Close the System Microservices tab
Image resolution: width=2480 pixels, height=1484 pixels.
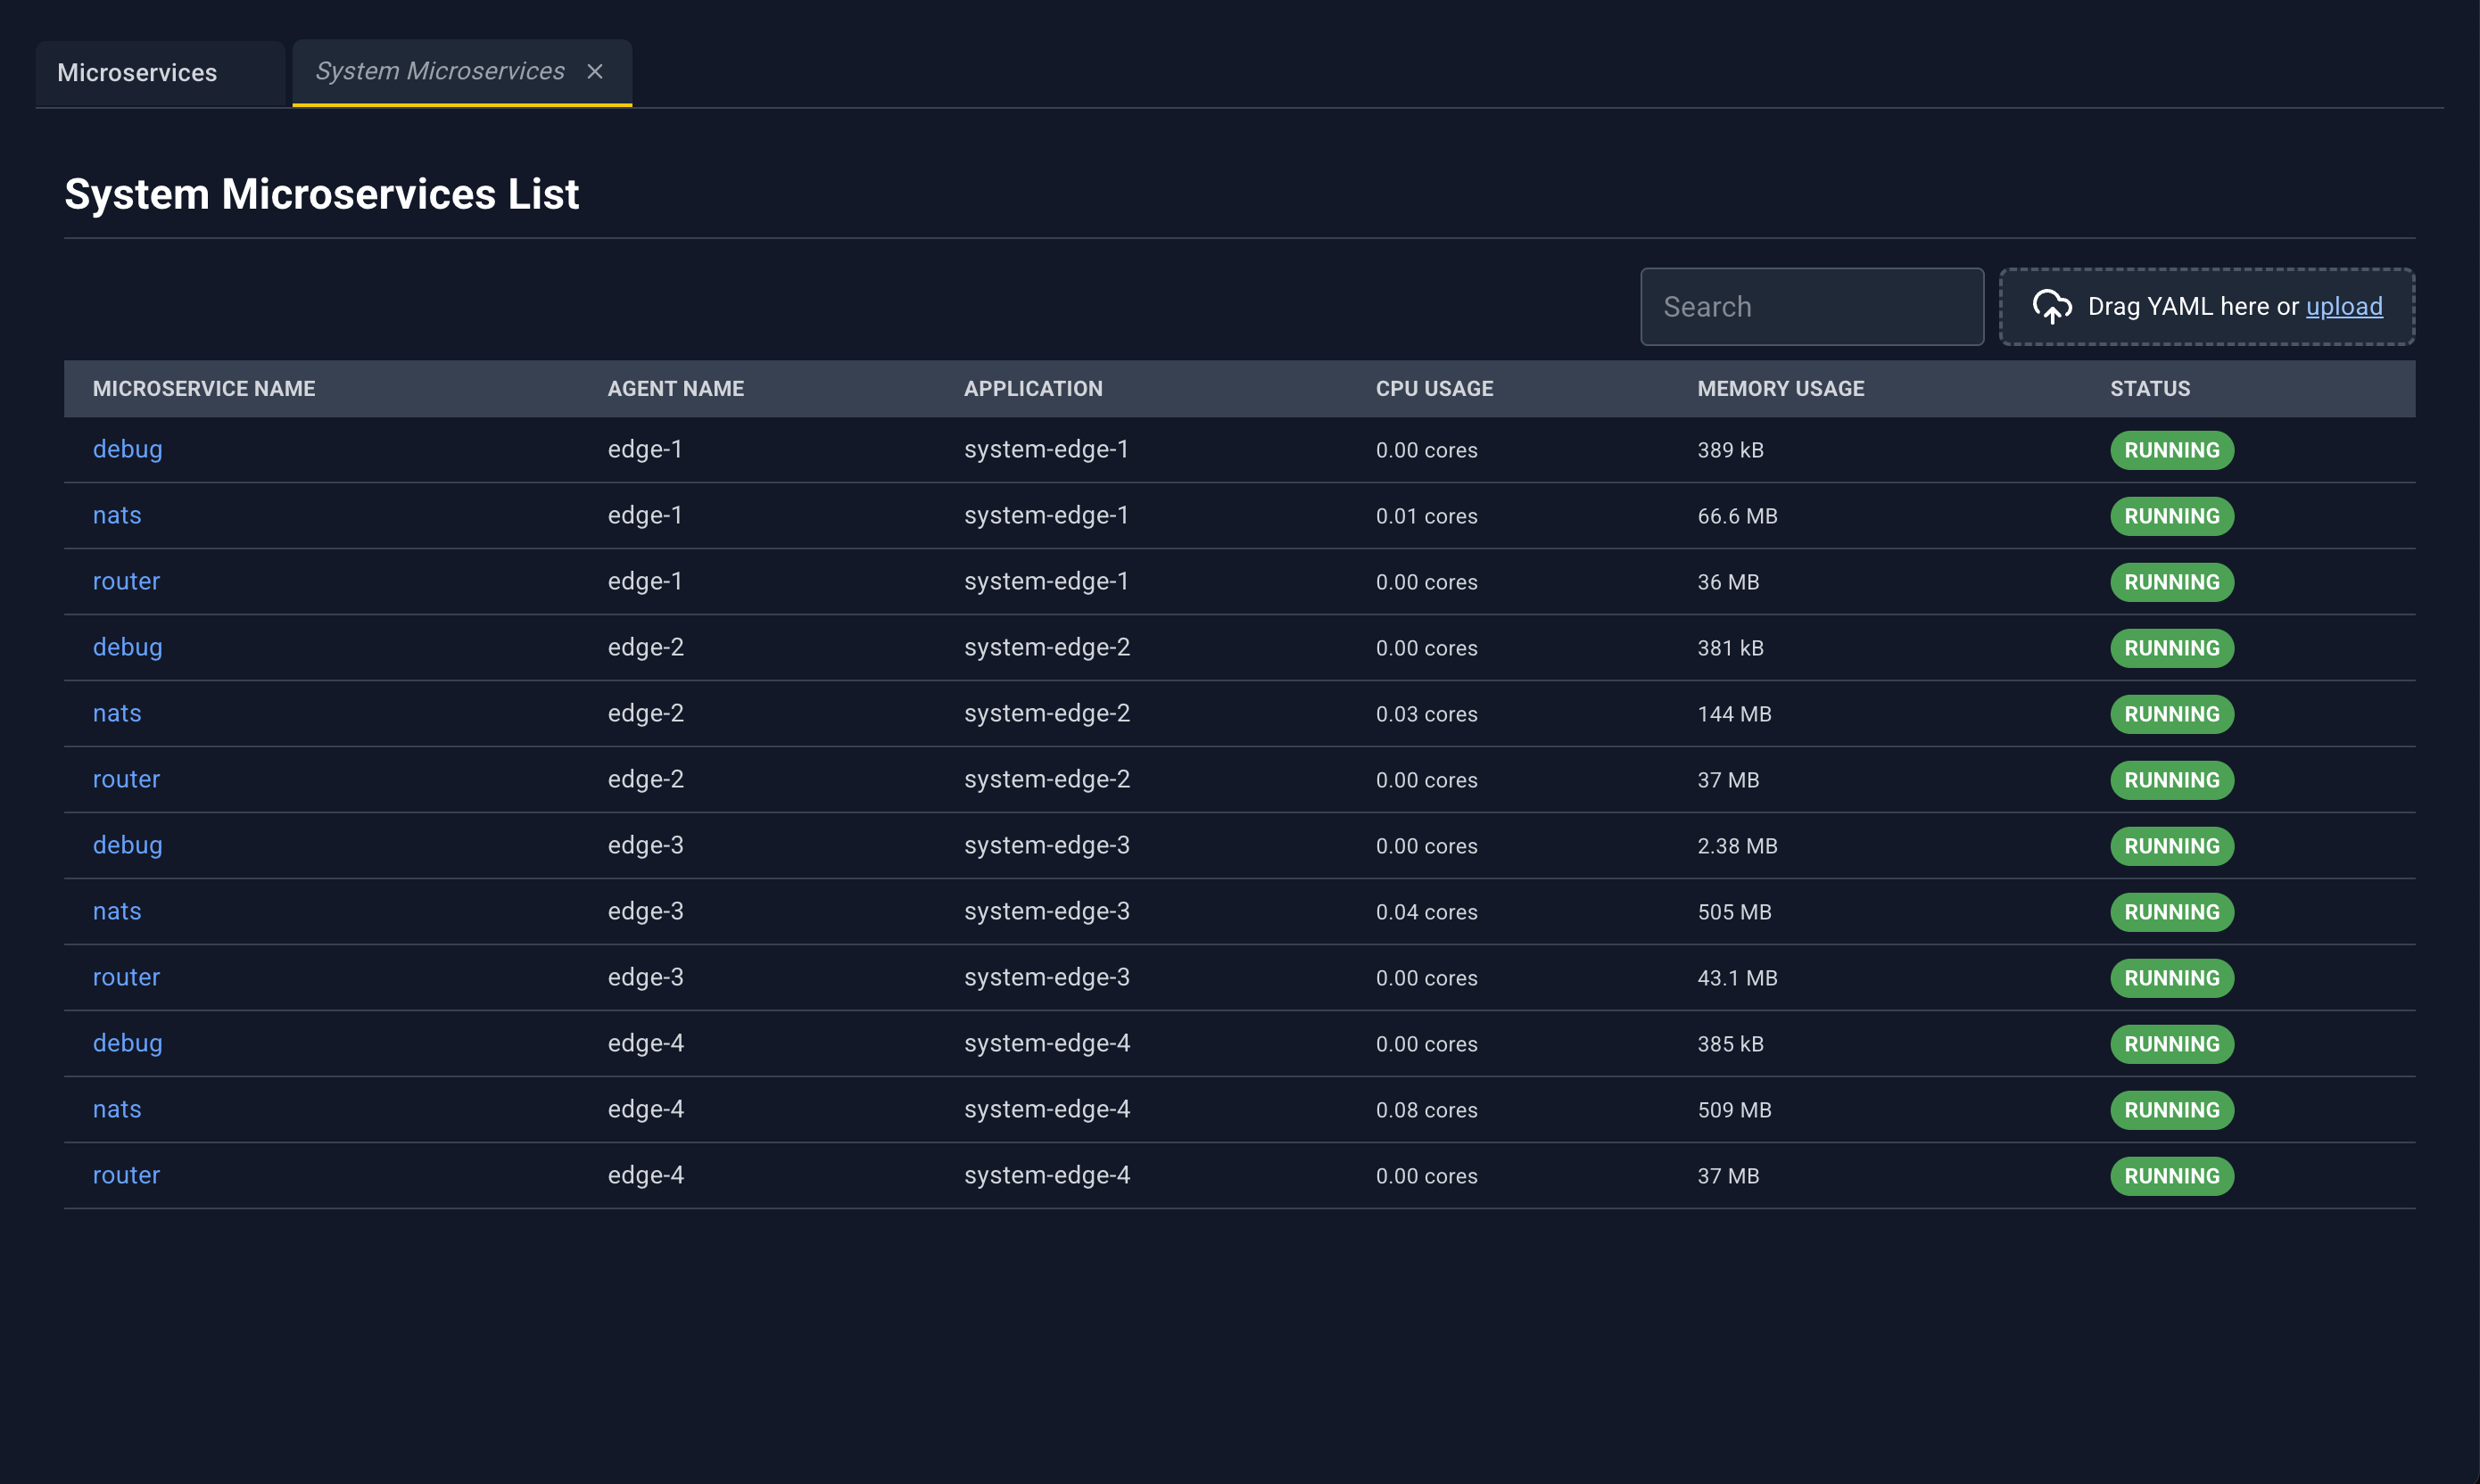(x=595, y=72)
